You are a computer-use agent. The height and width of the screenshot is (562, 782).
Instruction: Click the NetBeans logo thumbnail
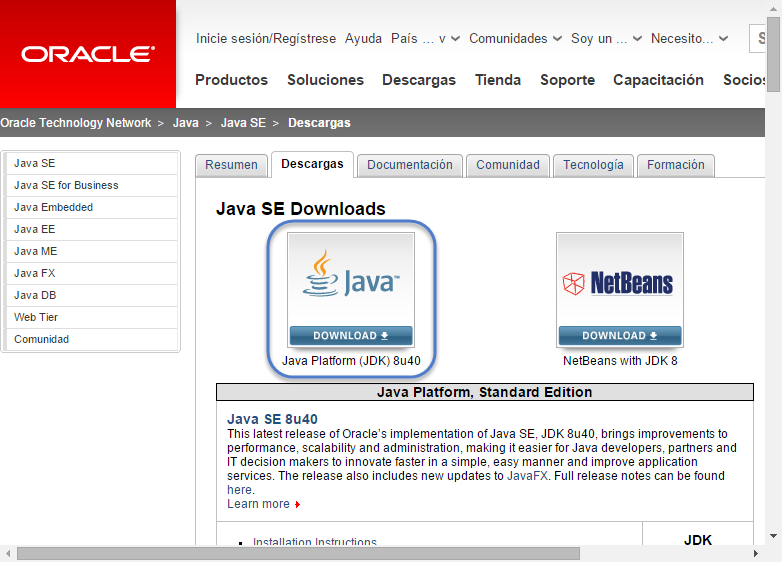(x=620, y=280)
